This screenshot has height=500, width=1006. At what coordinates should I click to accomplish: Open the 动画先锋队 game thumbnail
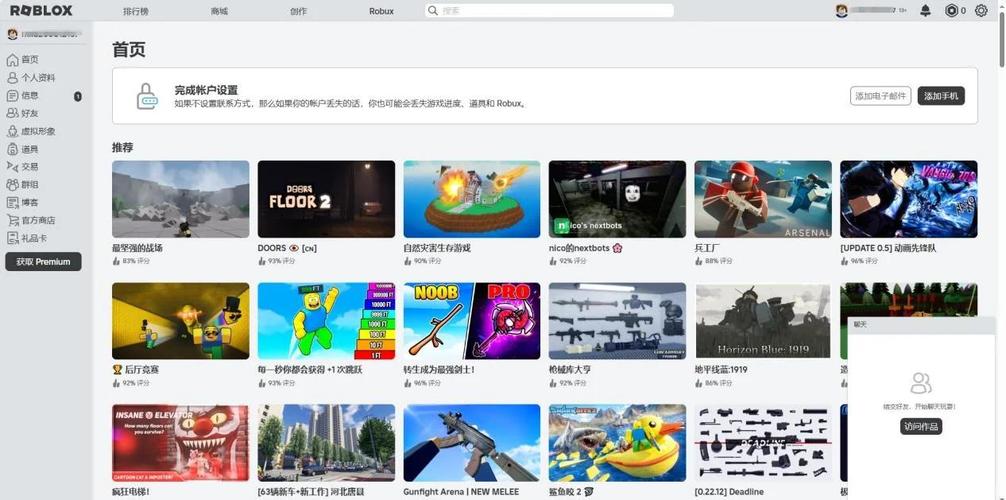(908, 199)
